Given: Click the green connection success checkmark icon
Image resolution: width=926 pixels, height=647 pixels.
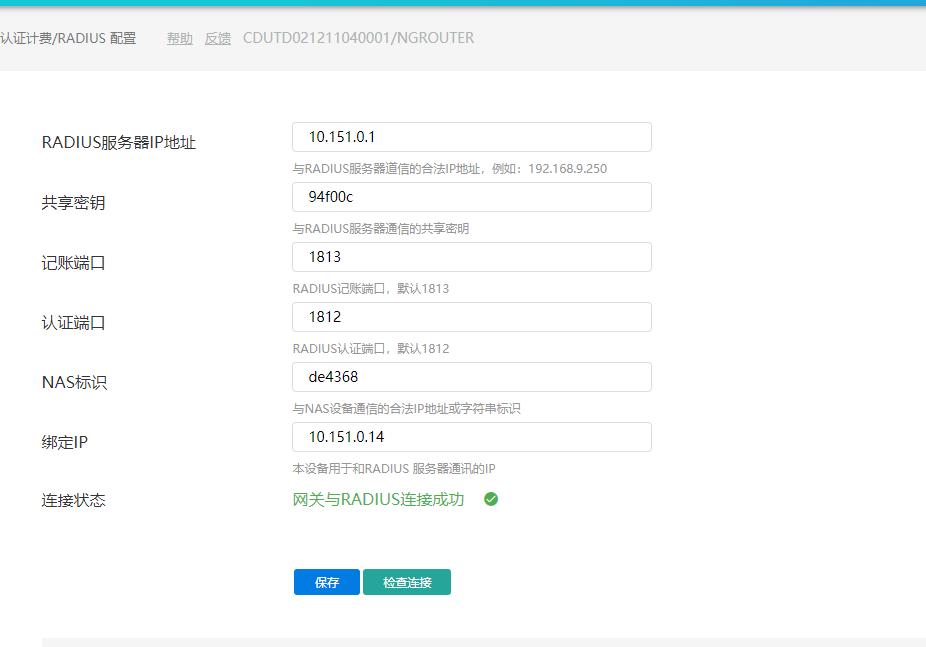Looking at the screenshot, I should pos(491,499).
